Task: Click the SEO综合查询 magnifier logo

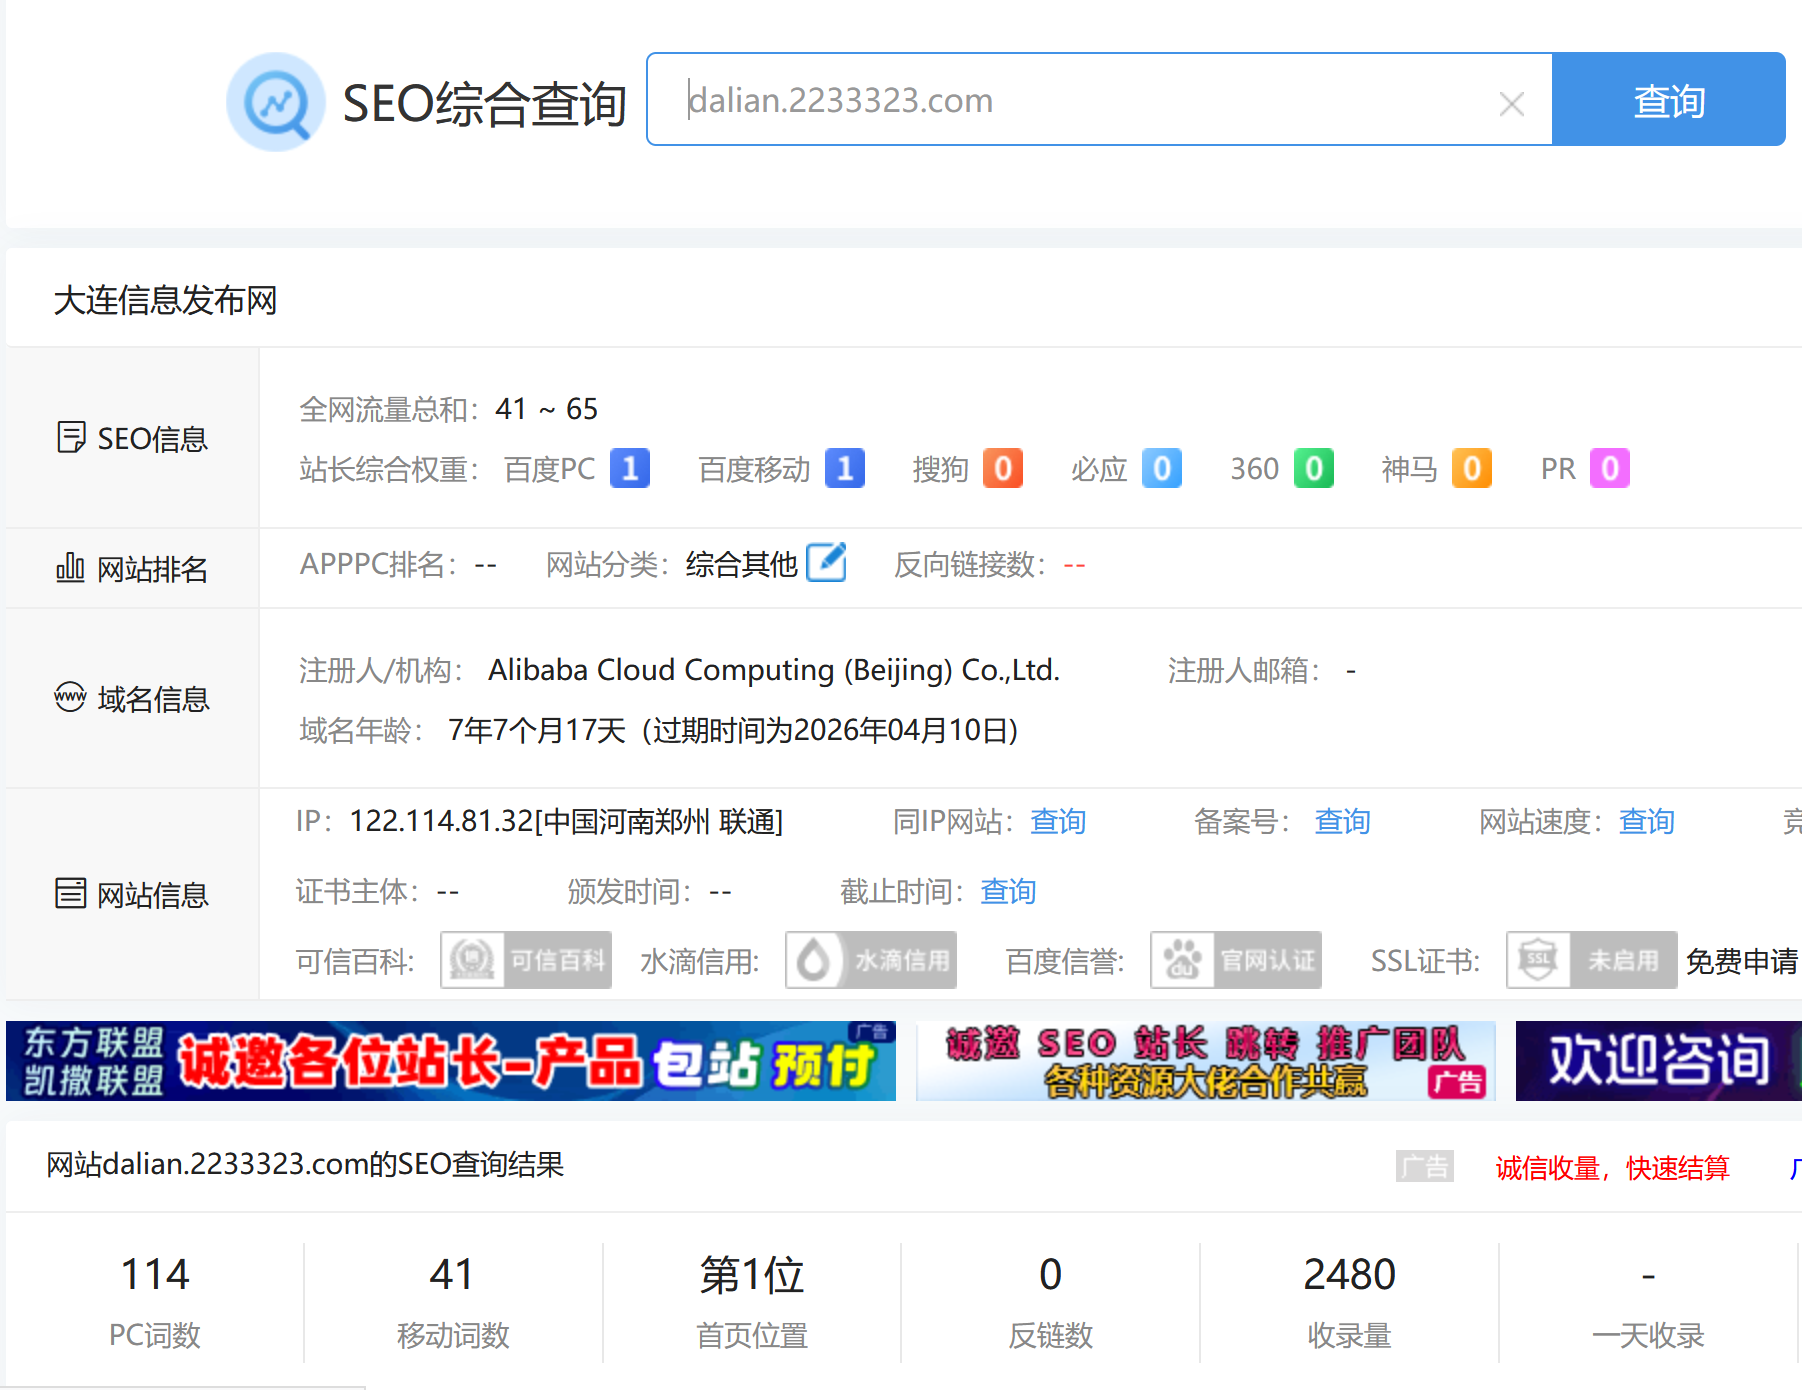Action: click(x=276, y=102)
